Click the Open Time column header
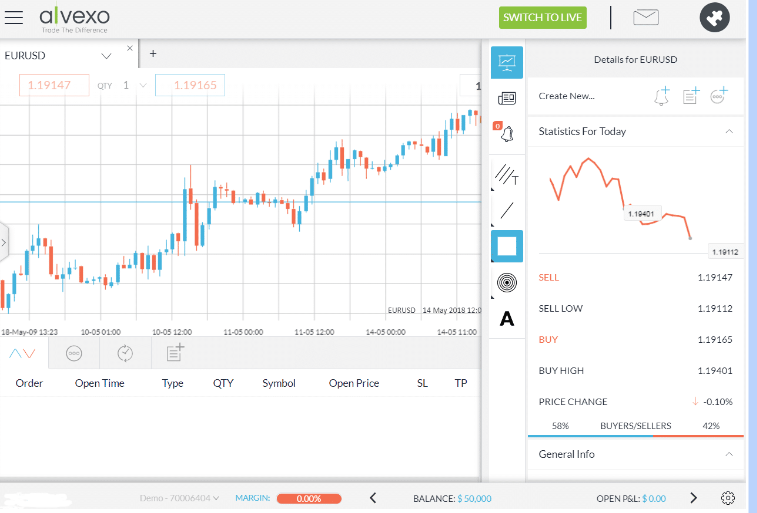The height and width of the screenshot is (513, 757). tap(99, 383)
